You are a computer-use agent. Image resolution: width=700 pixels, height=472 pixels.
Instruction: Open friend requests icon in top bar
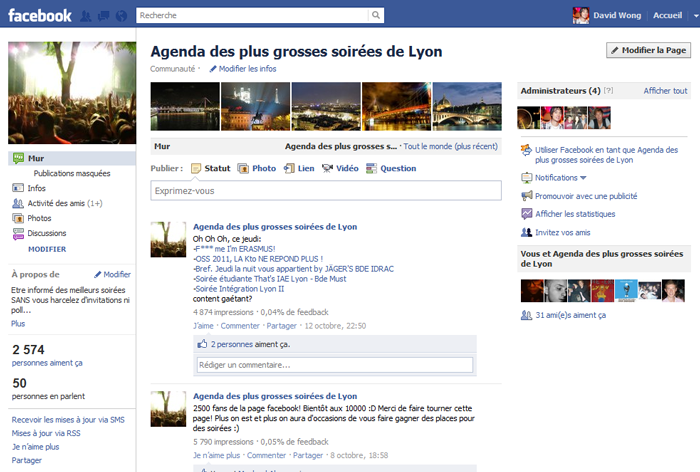point(85,16)
